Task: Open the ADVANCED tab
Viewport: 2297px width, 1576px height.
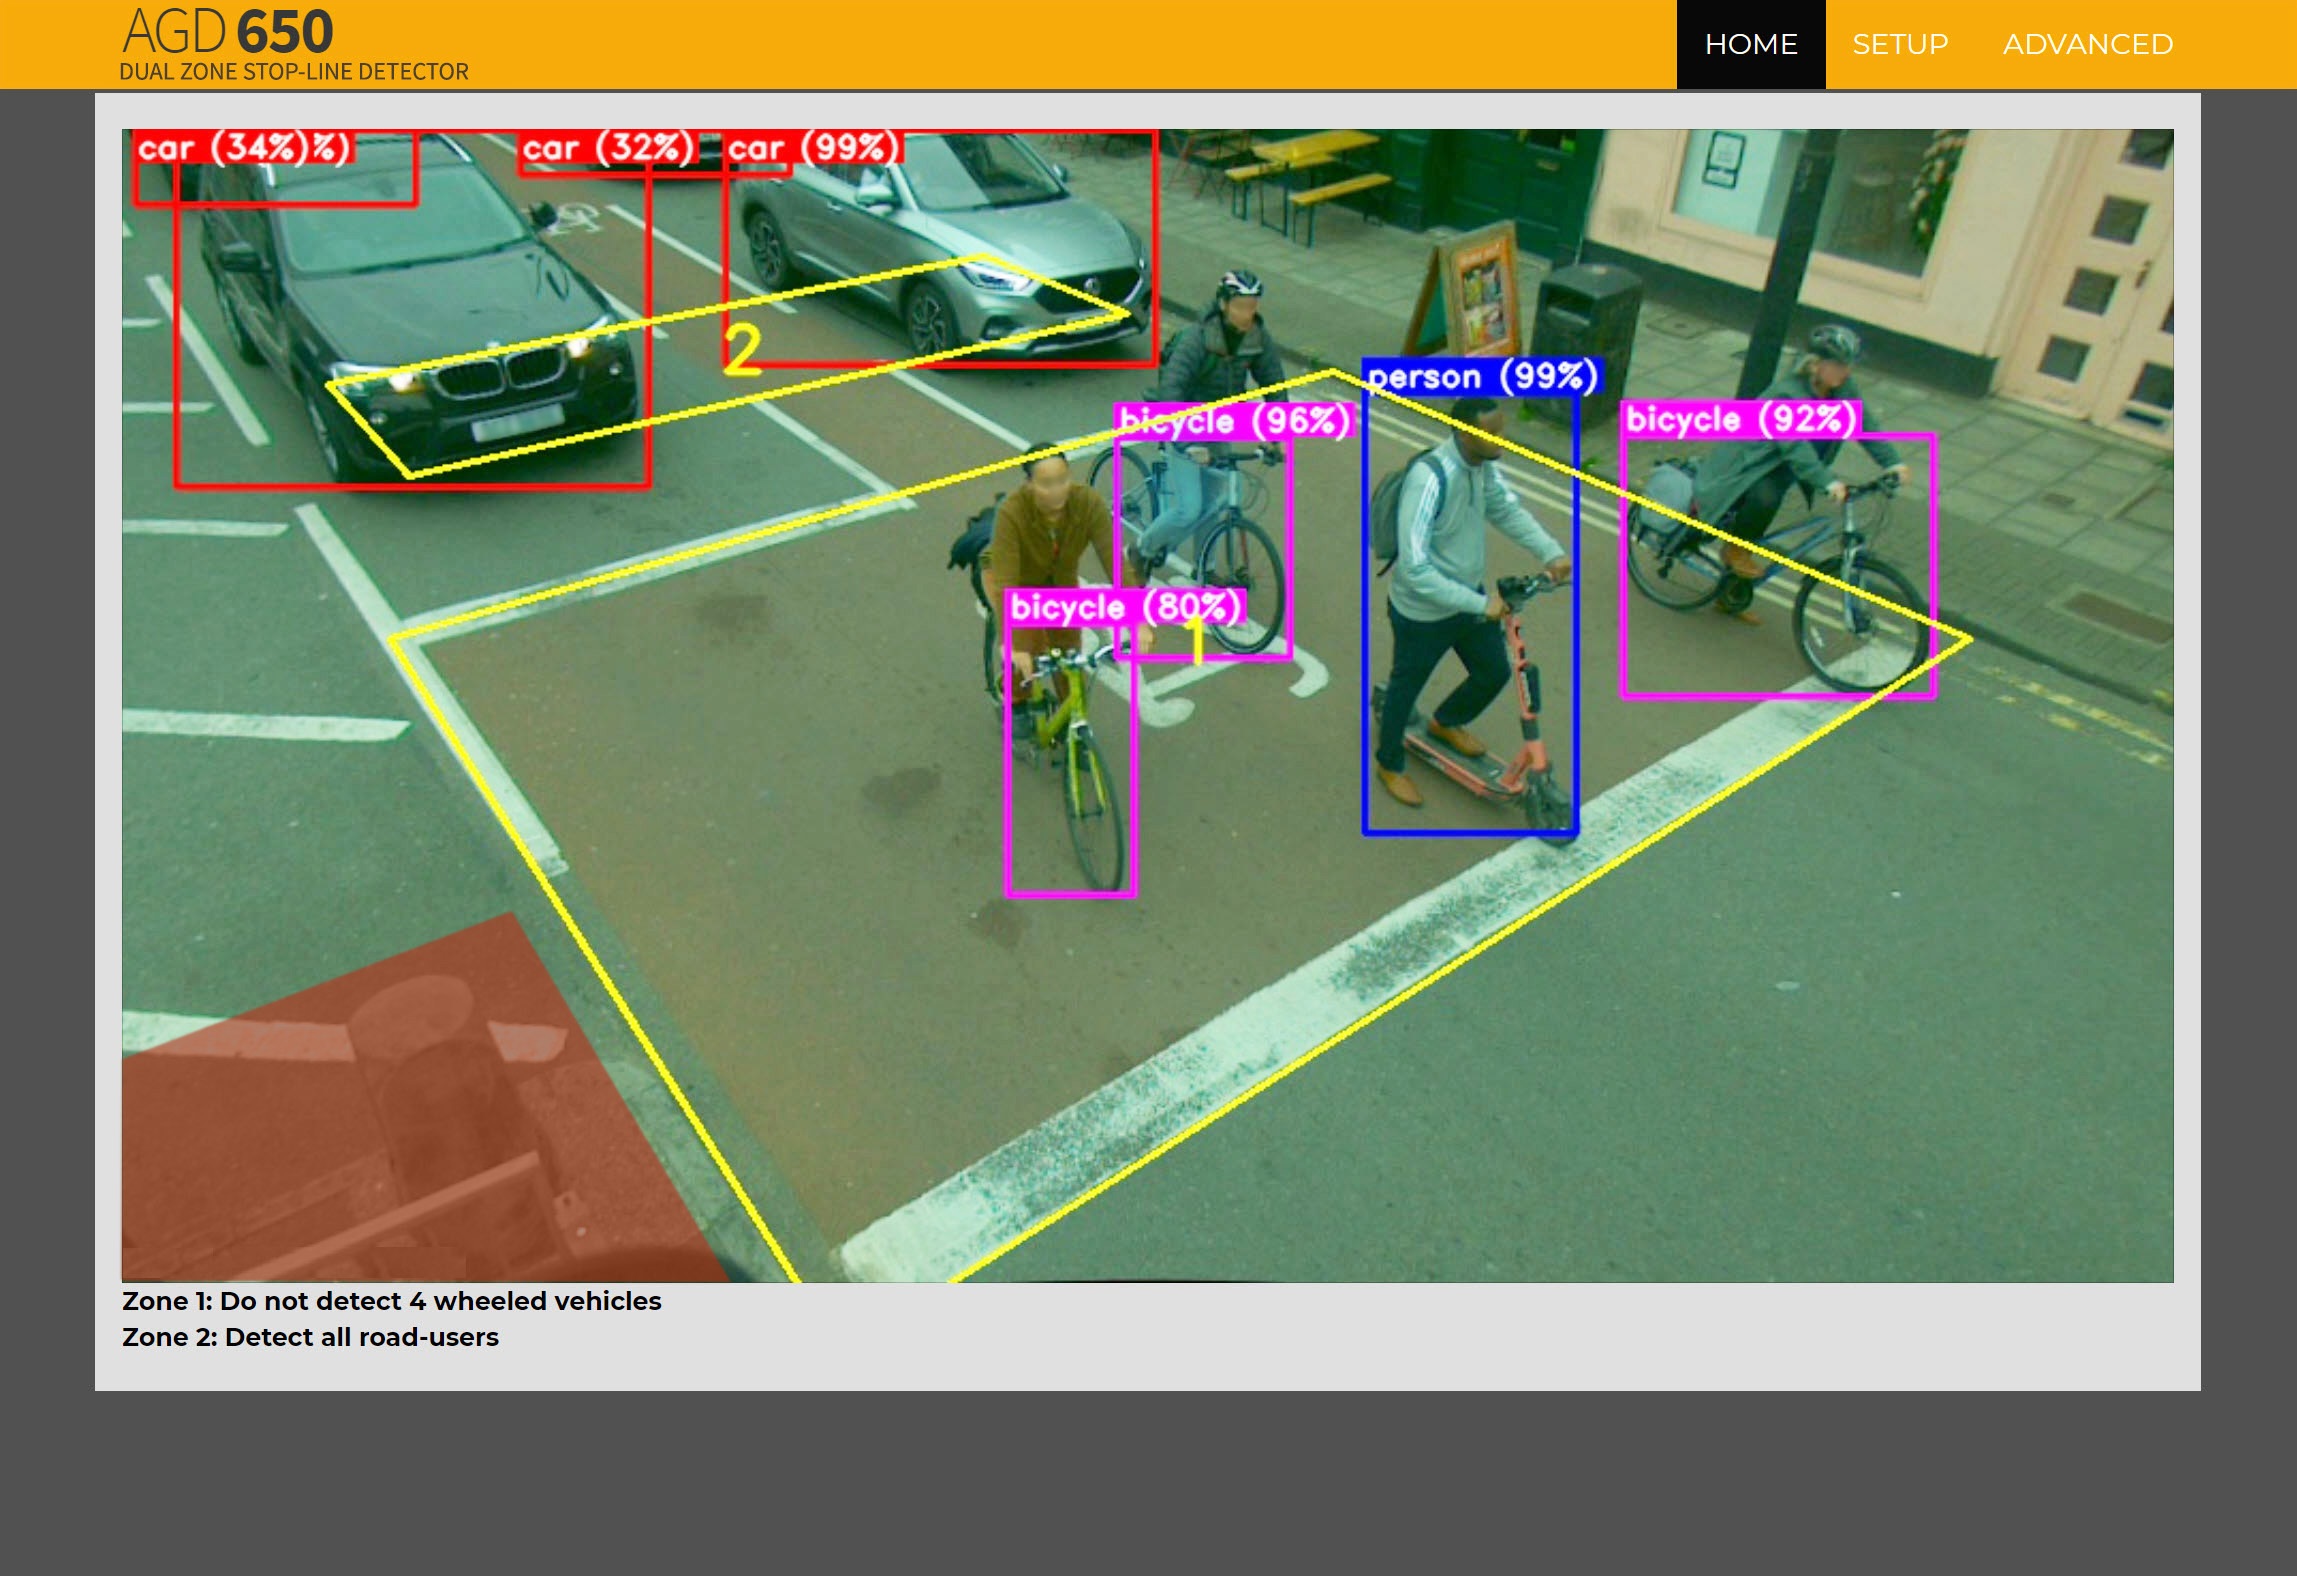Action: [x=2086, y=44]
